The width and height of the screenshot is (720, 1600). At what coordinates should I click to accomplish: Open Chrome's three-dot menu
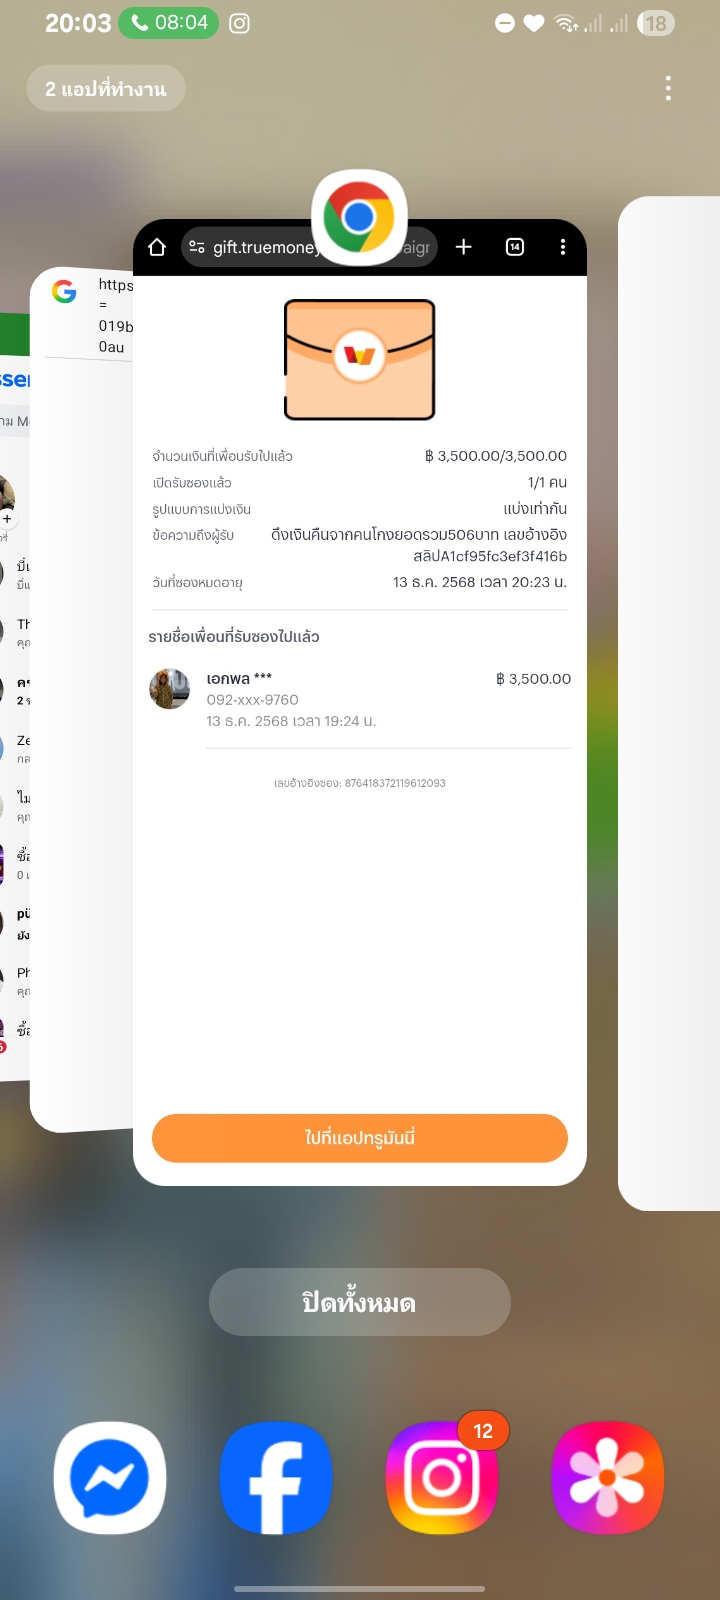[563, 247]
